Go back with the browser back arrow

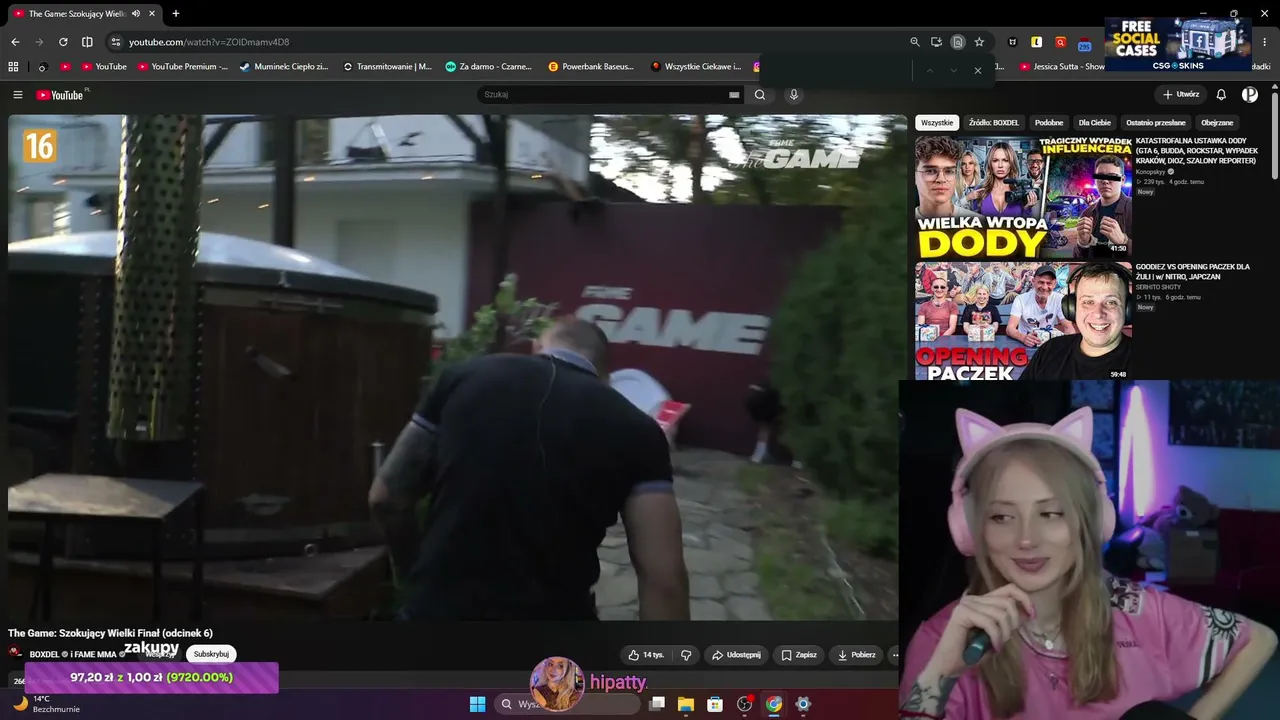(x=15, y=42)
